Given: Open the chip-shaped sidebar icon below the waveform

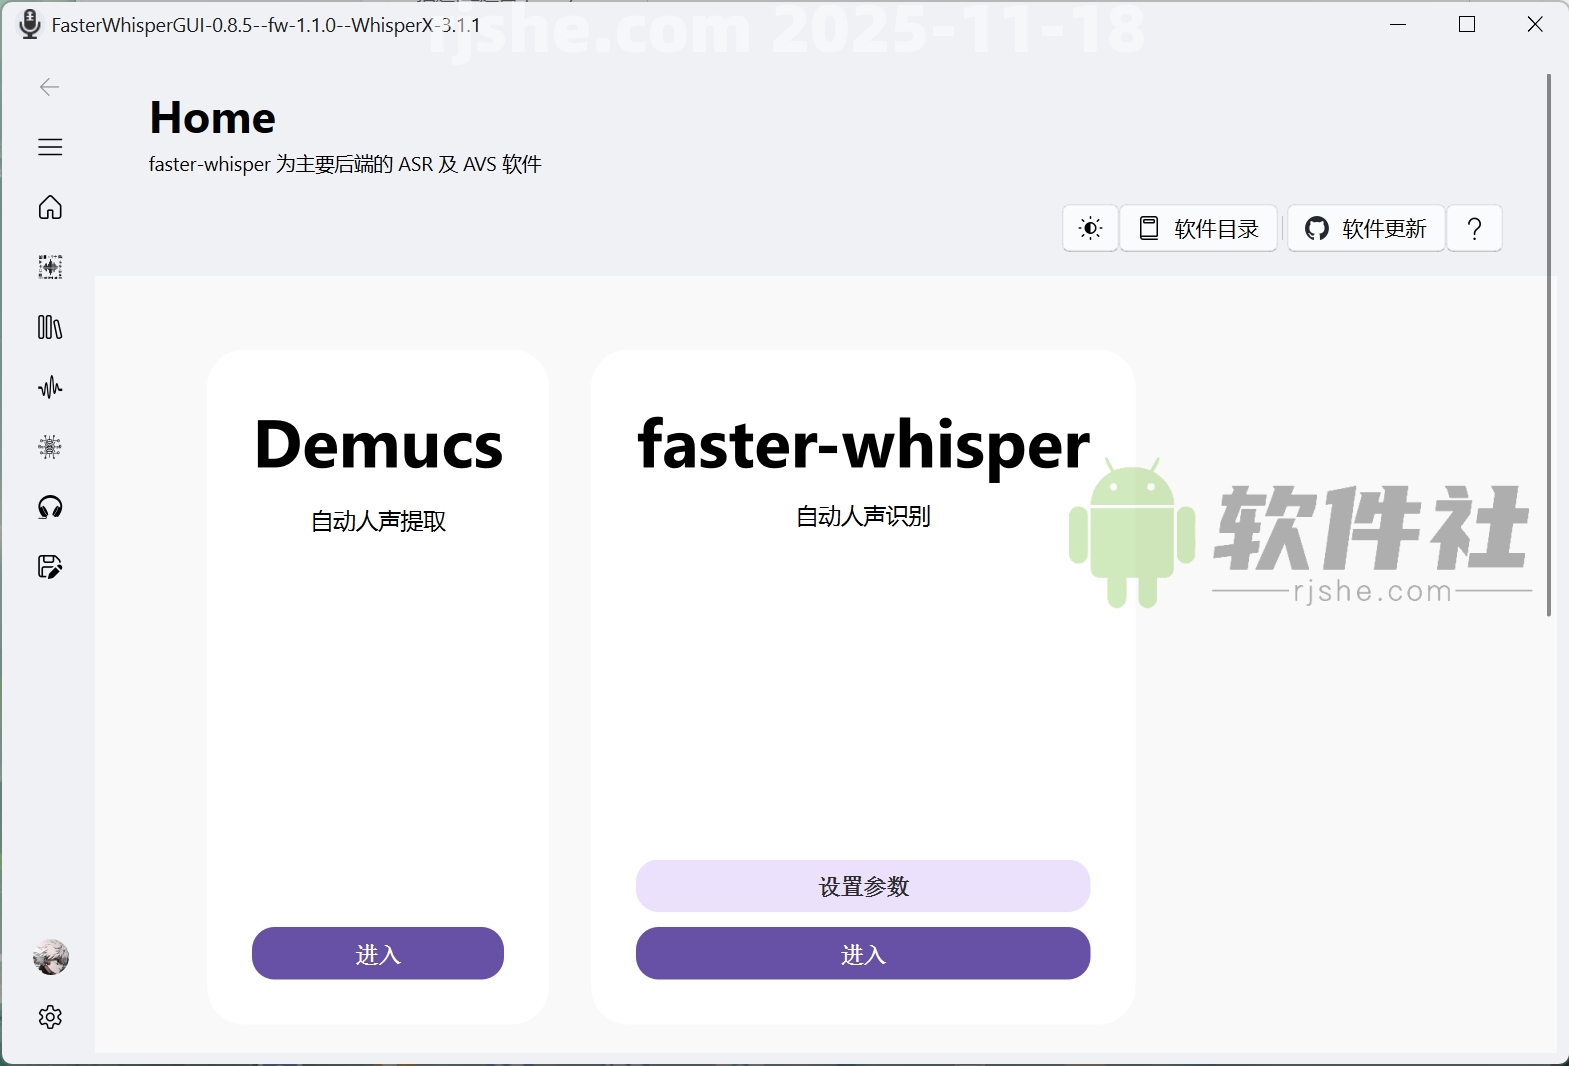Looking at the screenshot, I should [50, 447].
